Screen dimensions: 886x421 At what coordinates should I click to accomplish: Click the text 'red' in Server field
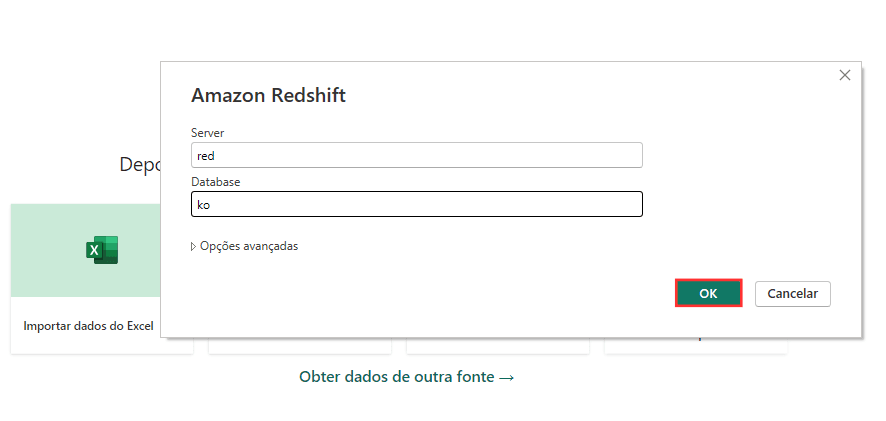tap(206, 155)
